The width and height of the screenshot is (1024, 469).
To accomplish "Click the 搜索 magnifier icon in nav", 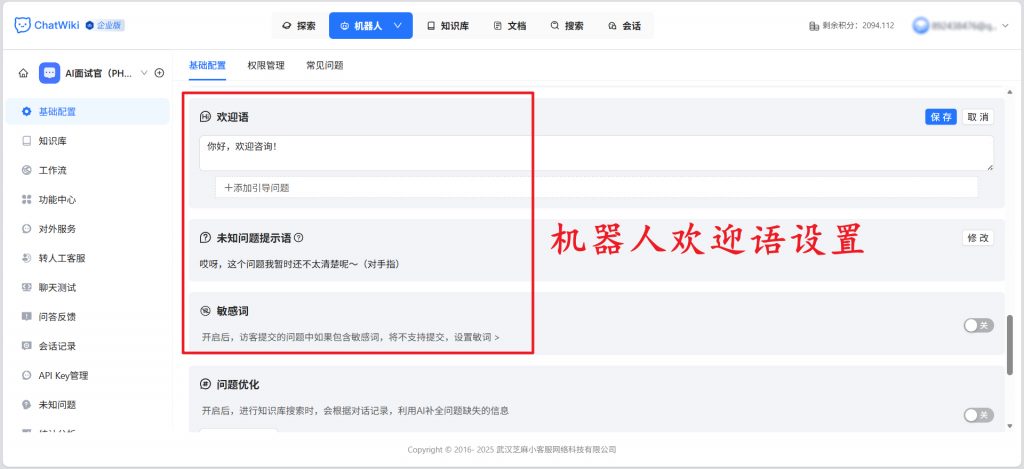I will tap(554, 26).
